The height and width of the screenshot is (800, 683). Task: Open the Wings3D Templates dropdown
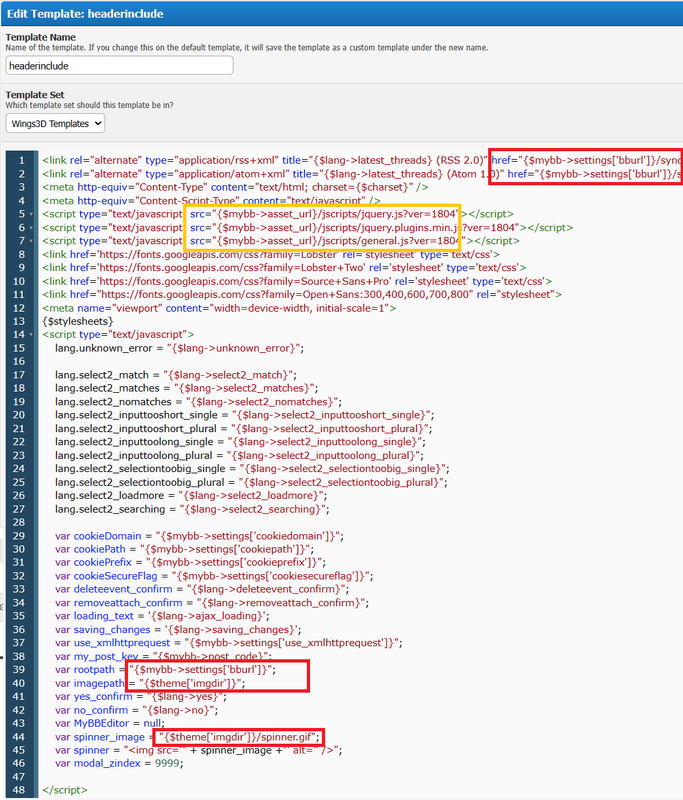point(56,123)
